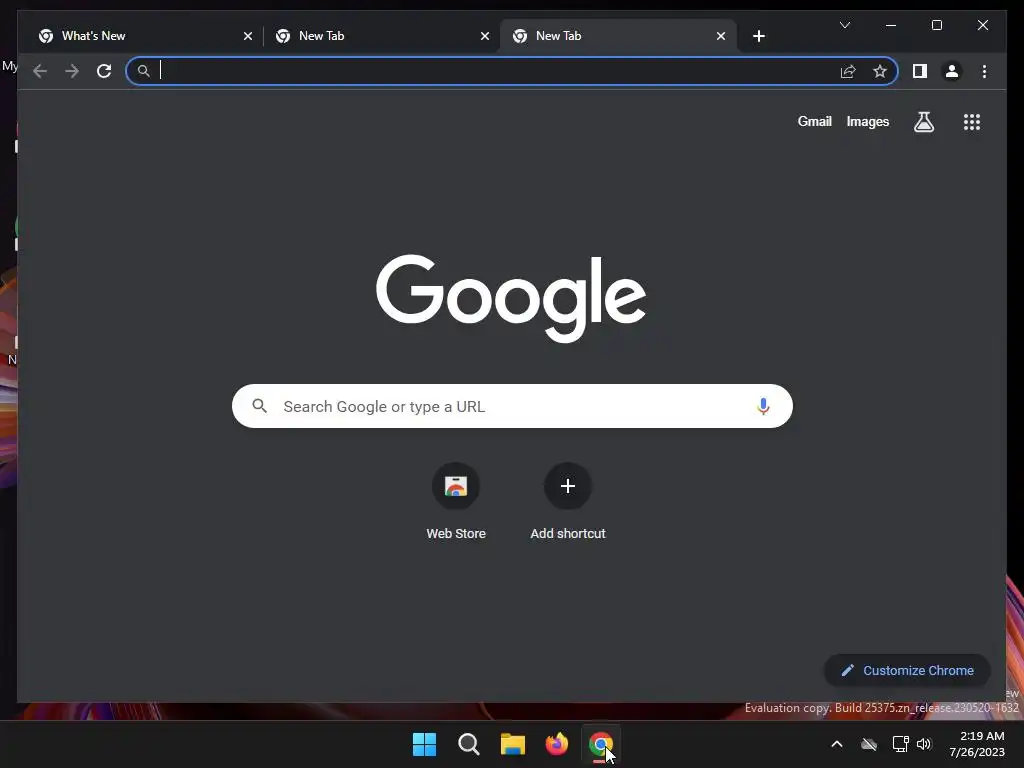Open File Explorer from taskbar

point(513,744)
